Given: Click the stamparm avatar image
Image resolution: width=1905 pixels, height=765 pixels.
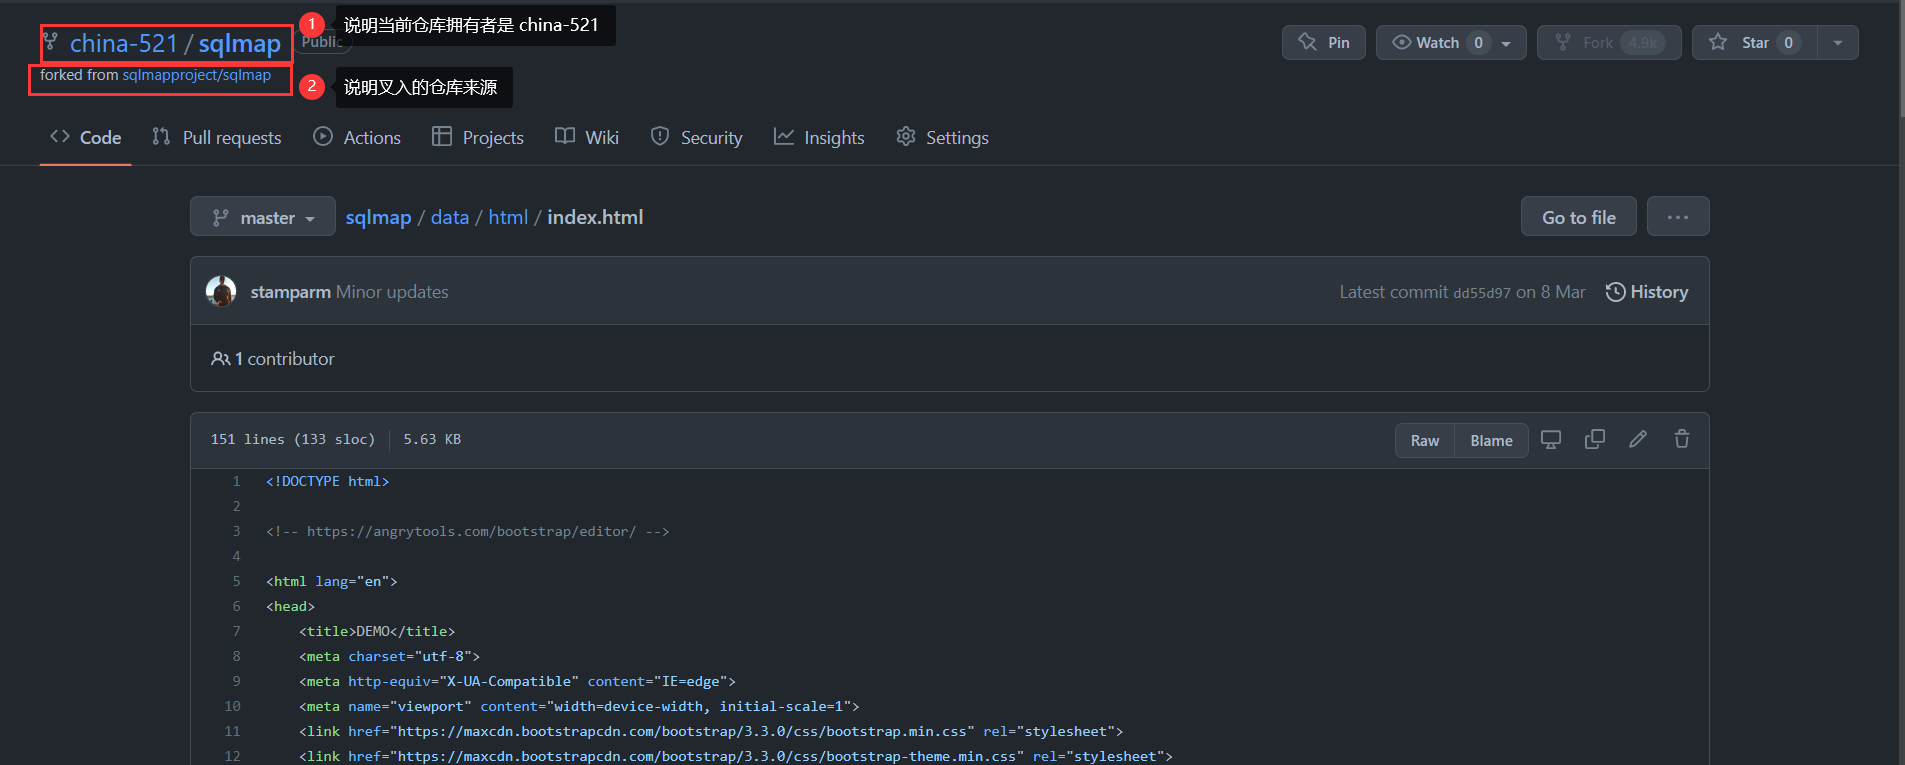Looking at the screenshot, I should [x=221, y=291].
